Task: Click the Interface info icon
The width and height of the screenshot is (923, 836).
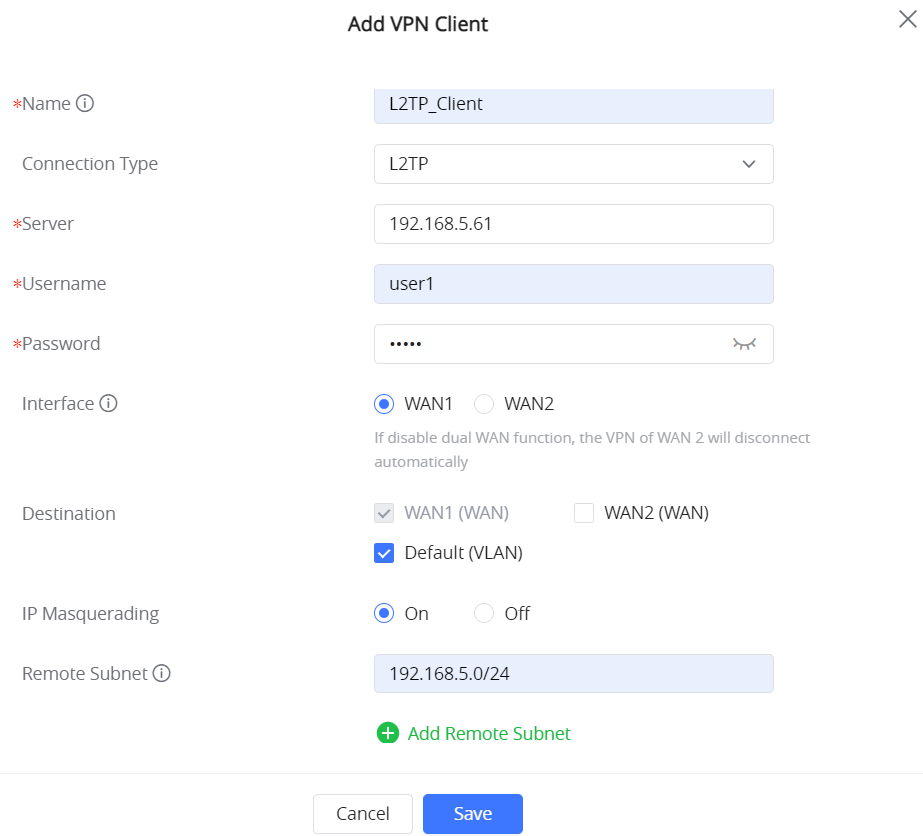Action: [108, 403]
